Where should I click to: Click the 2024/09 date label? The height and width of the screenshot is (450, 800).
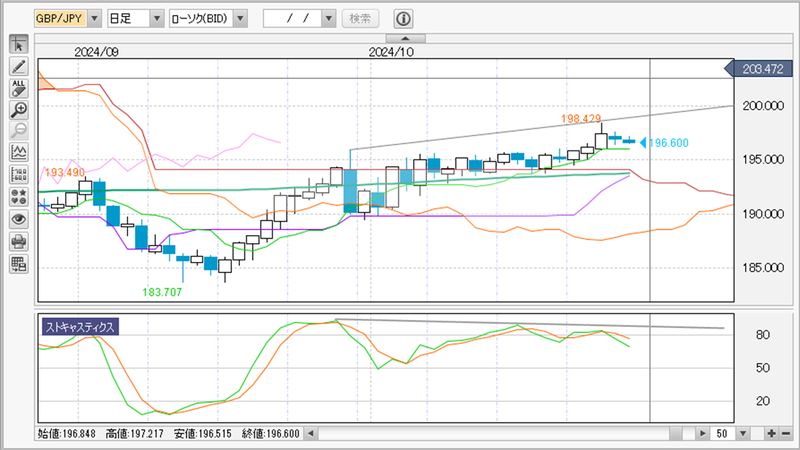pos(96,52)
